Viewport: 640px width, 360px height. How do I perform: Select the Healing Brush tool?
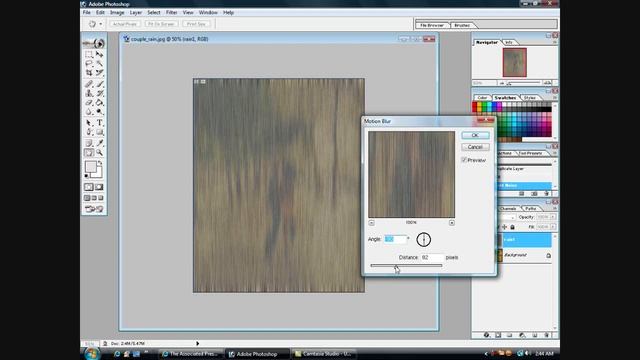point(89,84)
